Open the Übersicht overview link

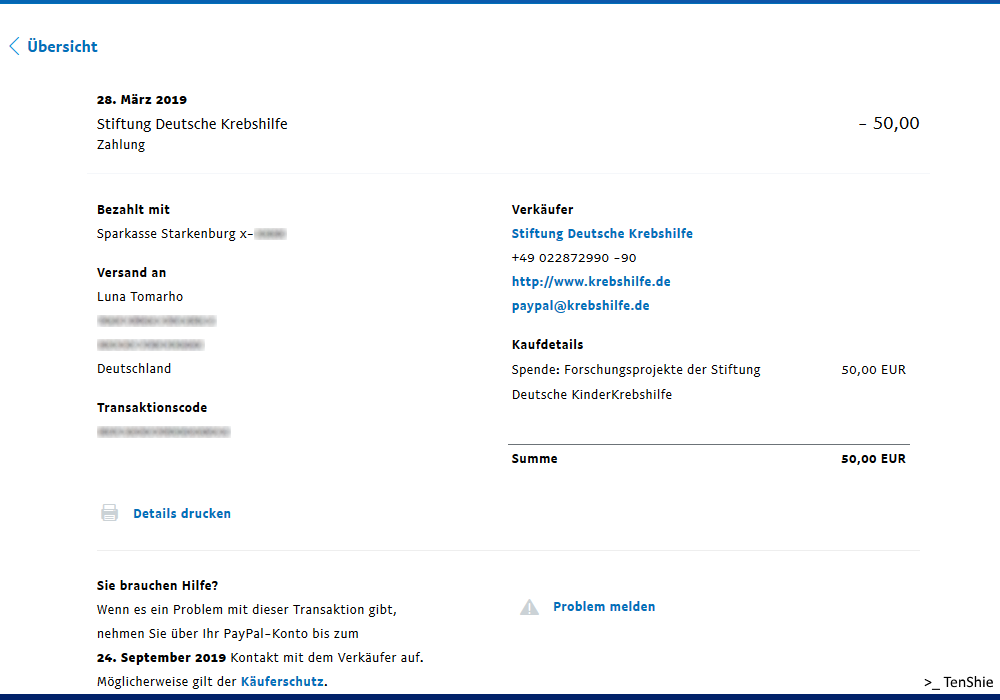[62, 47]
